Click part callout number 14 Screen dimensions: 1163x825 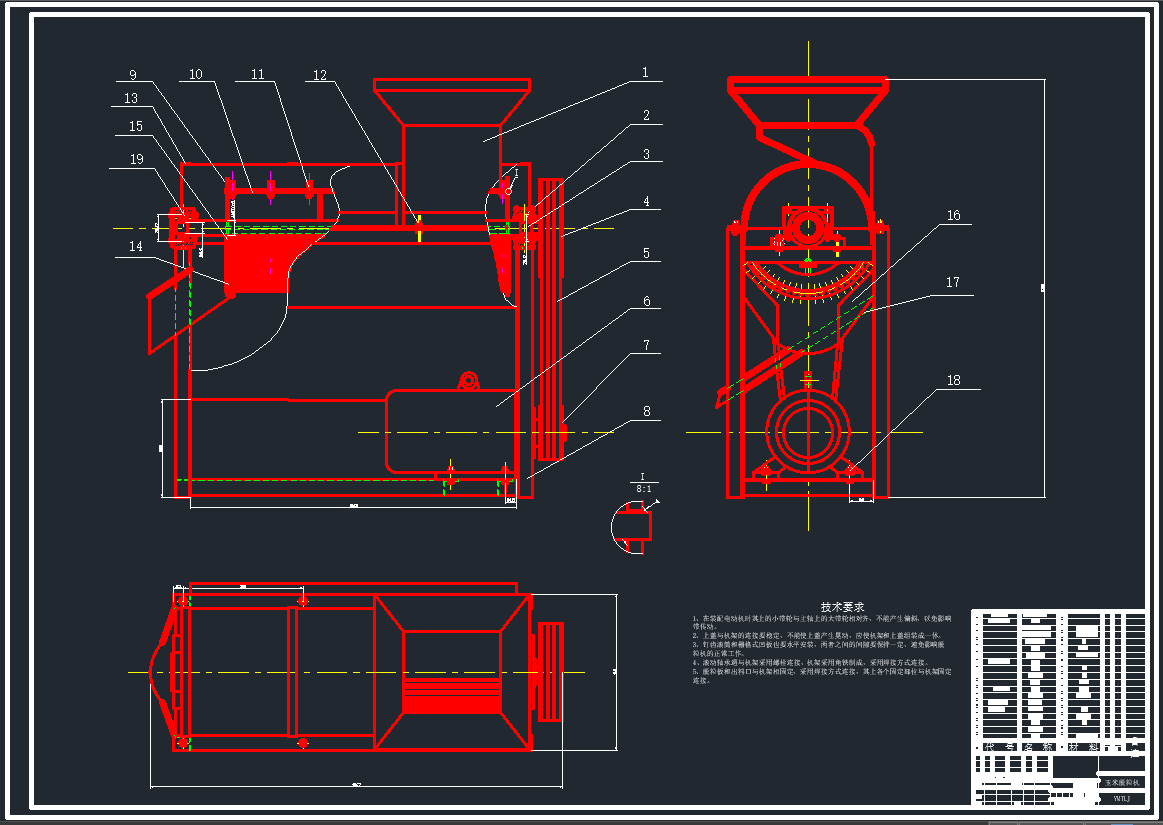136,246
